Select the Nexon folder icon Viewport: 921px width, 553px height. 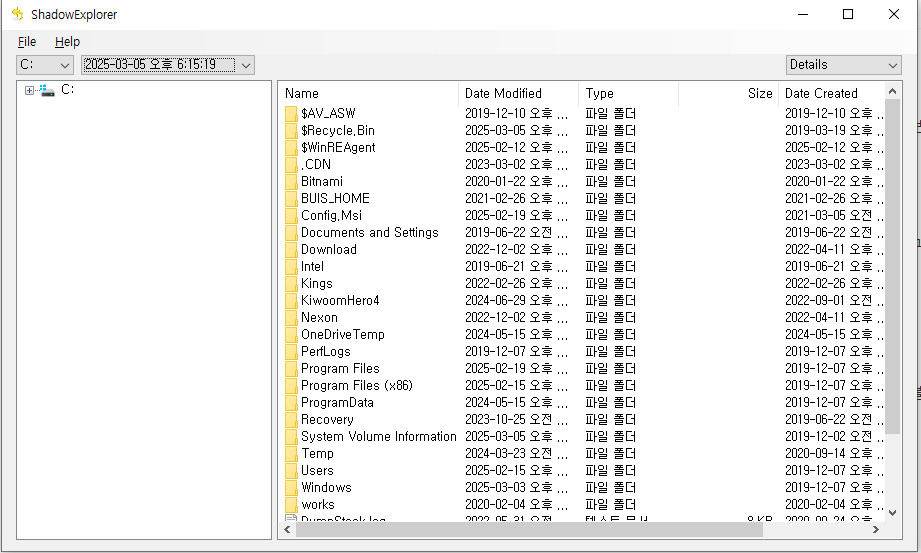(x=291, y=318)
